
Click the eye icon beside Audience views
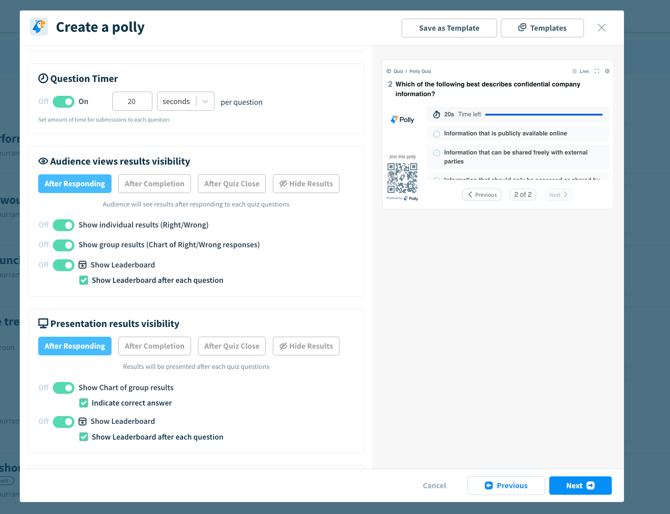(x=43, y=161)
